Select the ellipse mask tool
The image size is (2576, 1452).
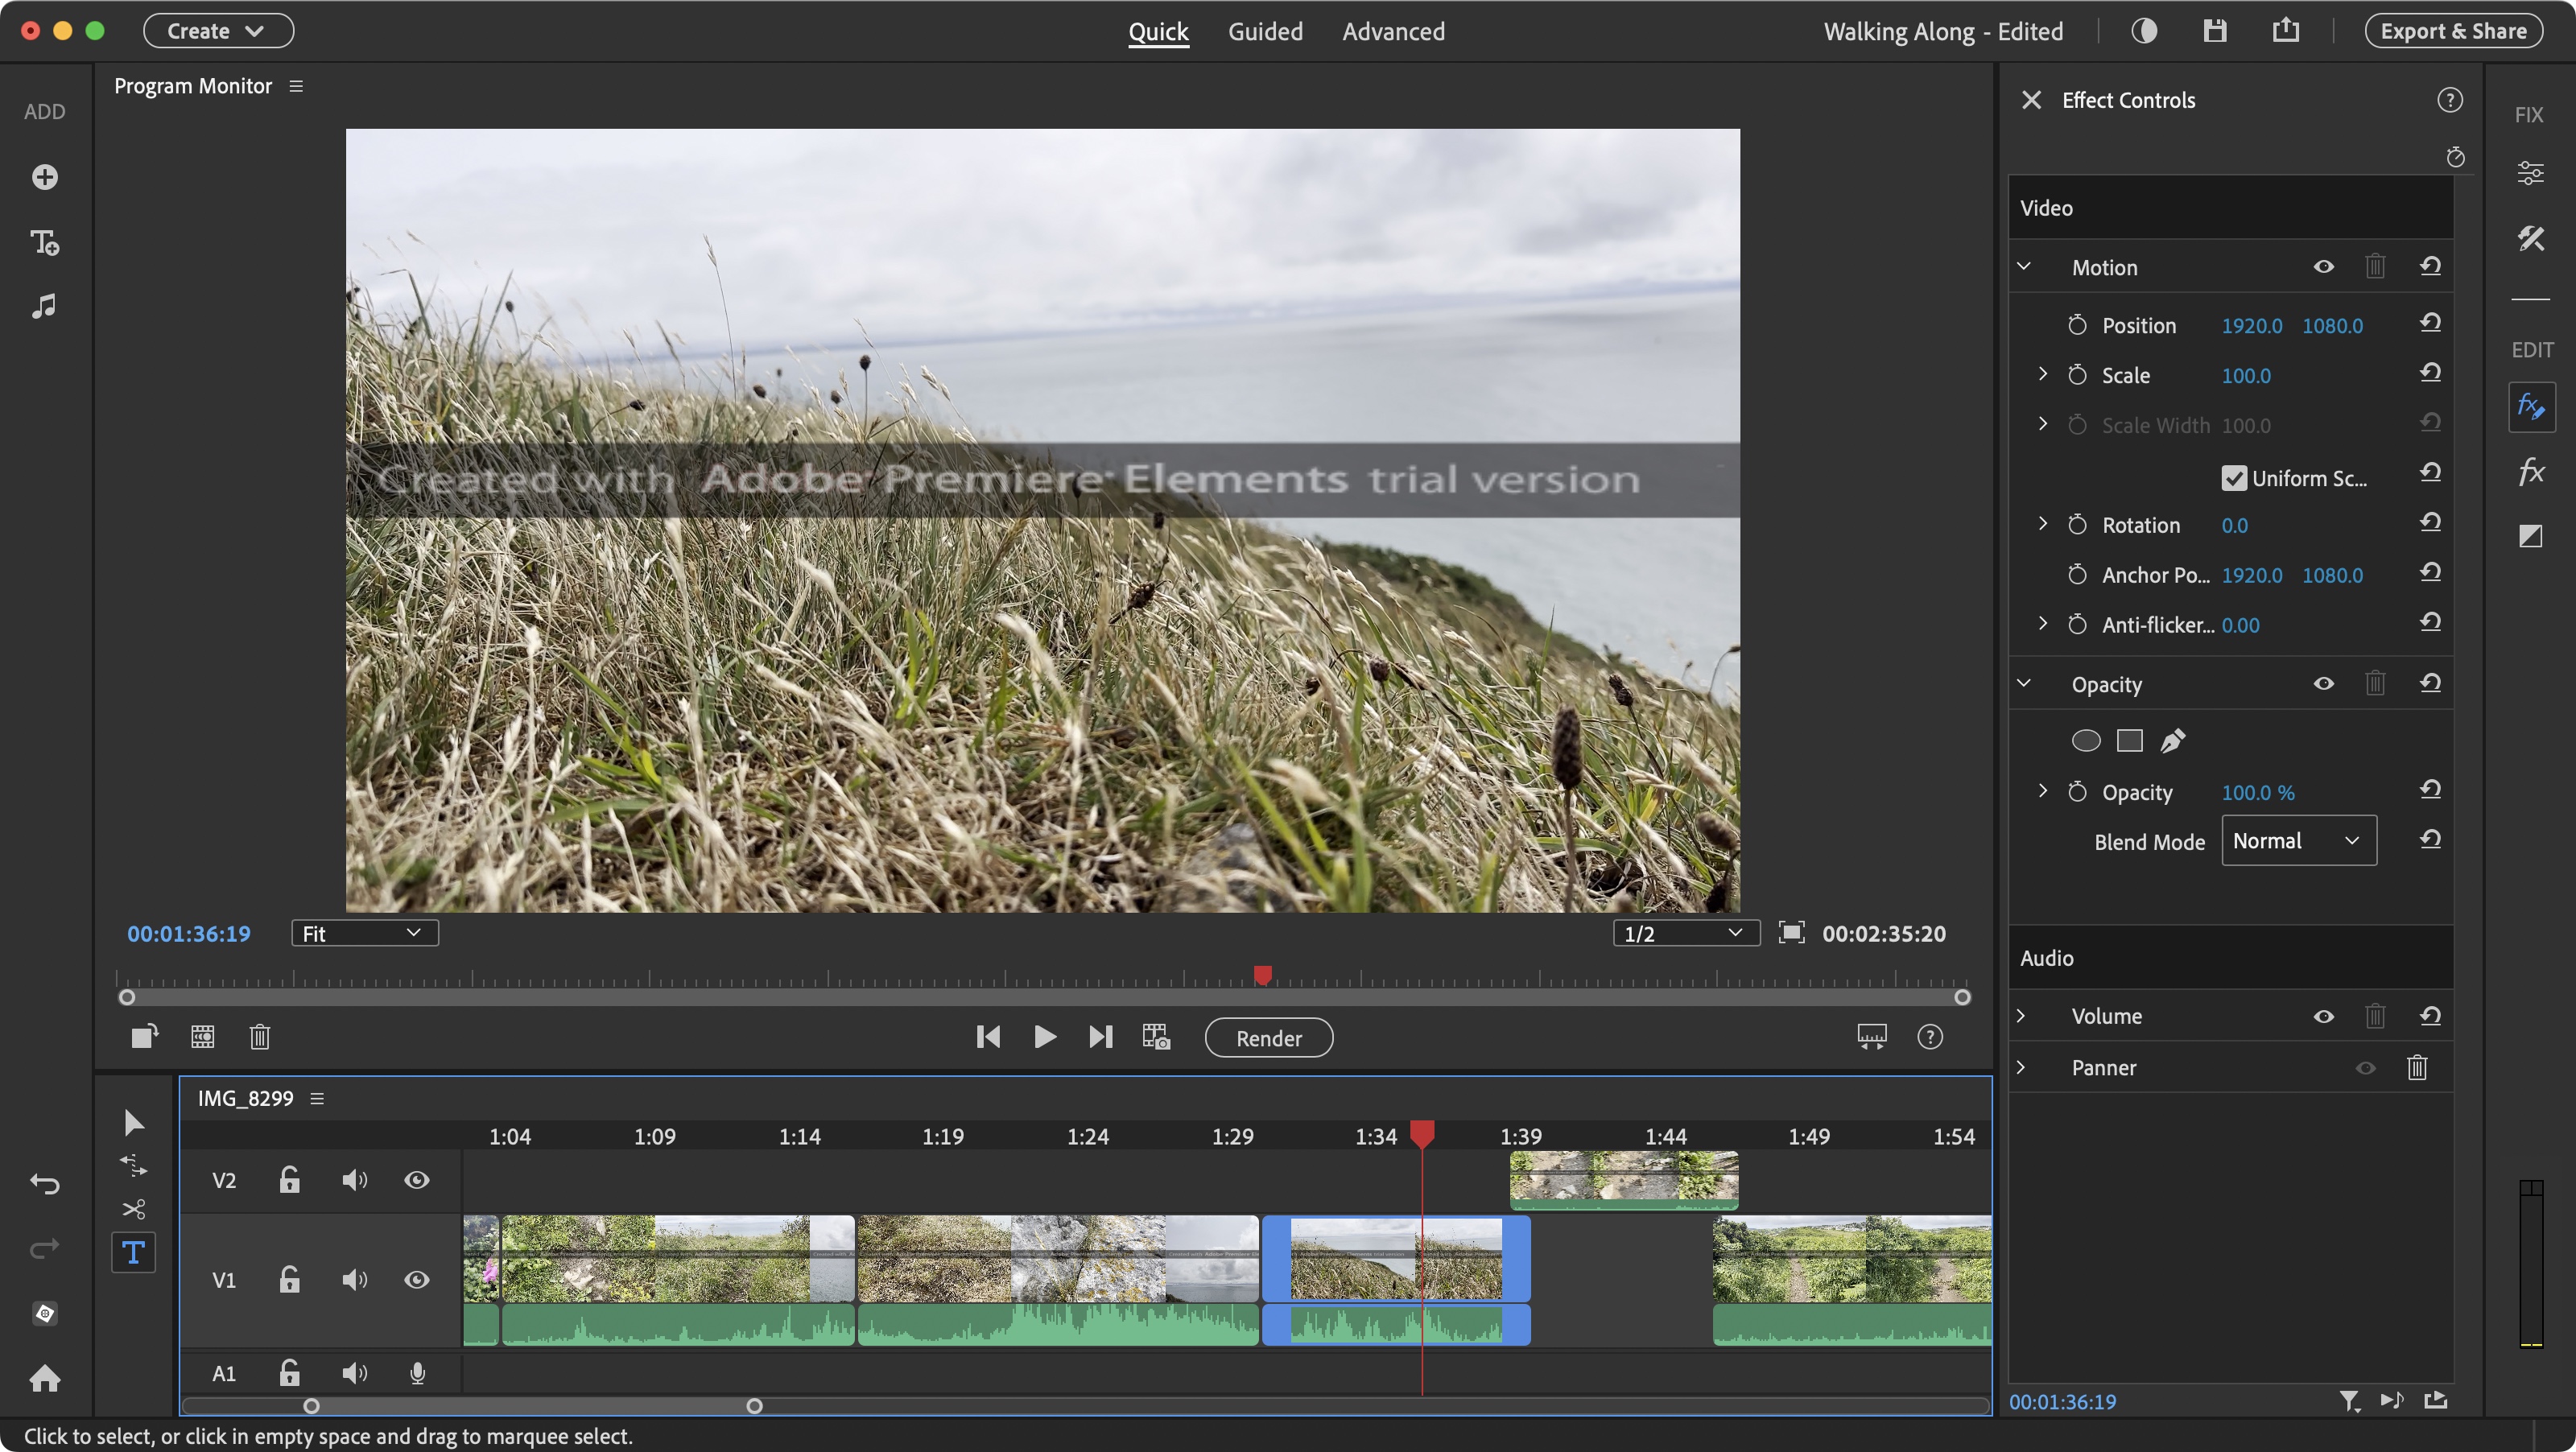[2085, 740]
